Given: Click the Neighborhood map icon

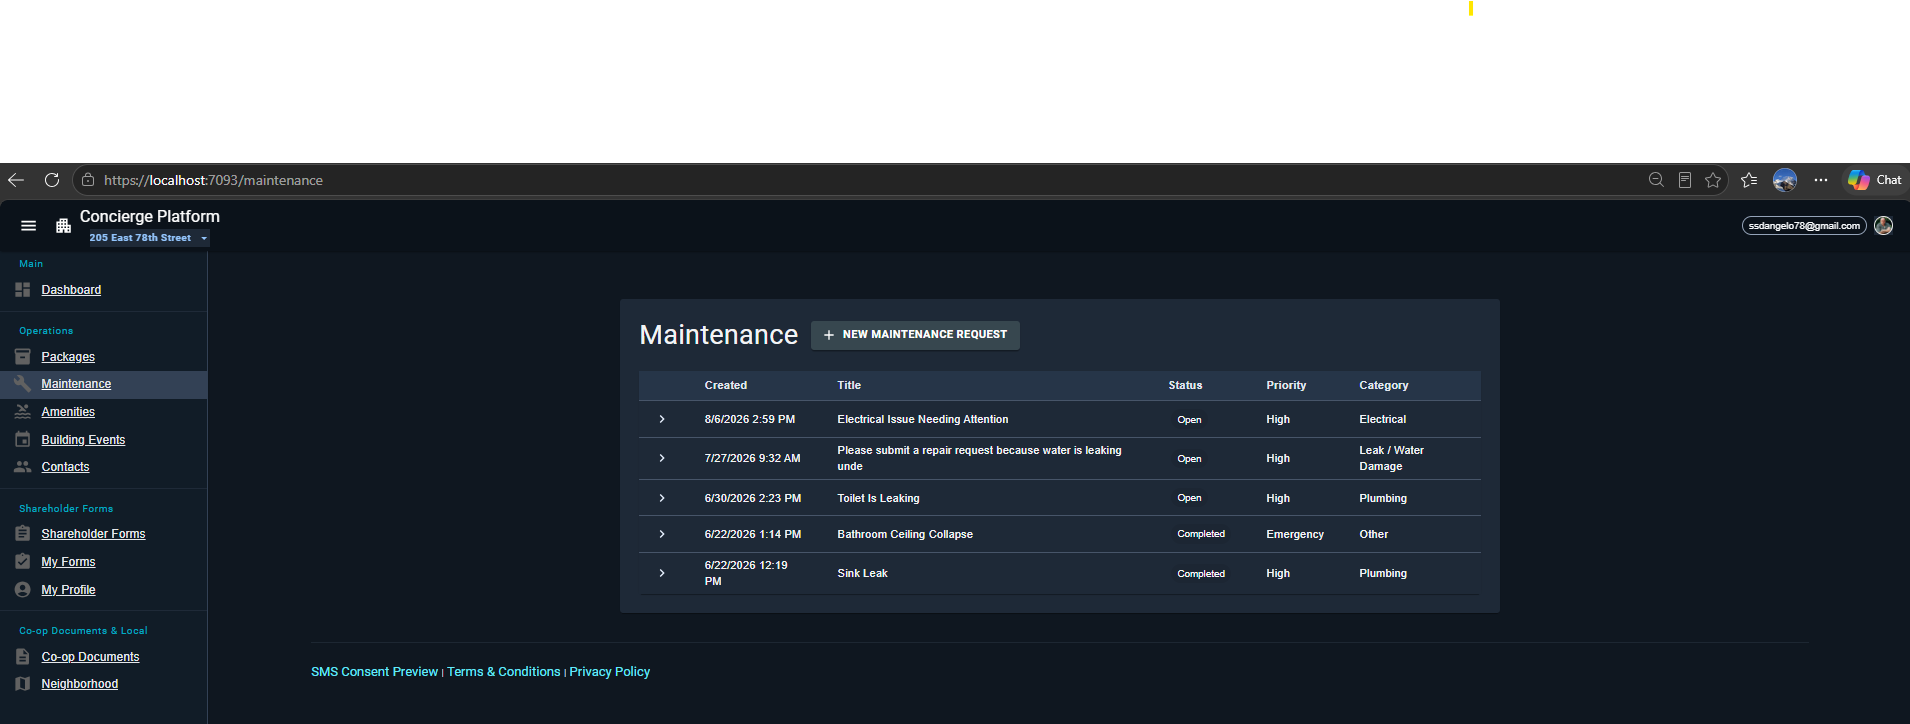Looking at the screenshot, I should click(23, 684).
